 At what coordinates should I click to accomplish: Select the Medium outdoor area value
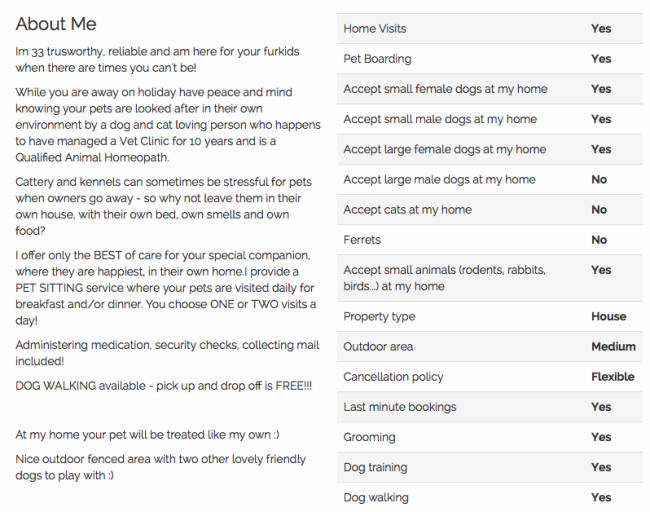coord(613,347)
